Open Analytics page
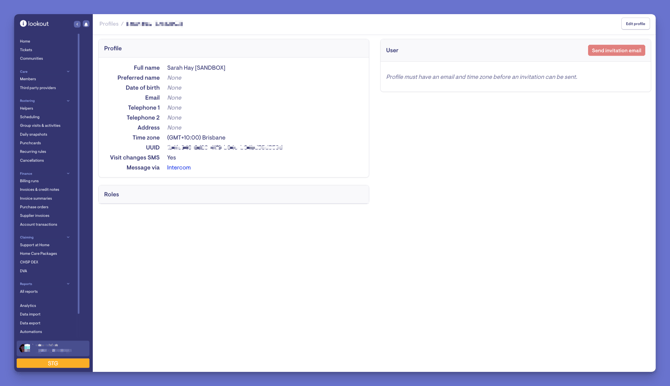This screenshot has height=386, width=670. 28,306
